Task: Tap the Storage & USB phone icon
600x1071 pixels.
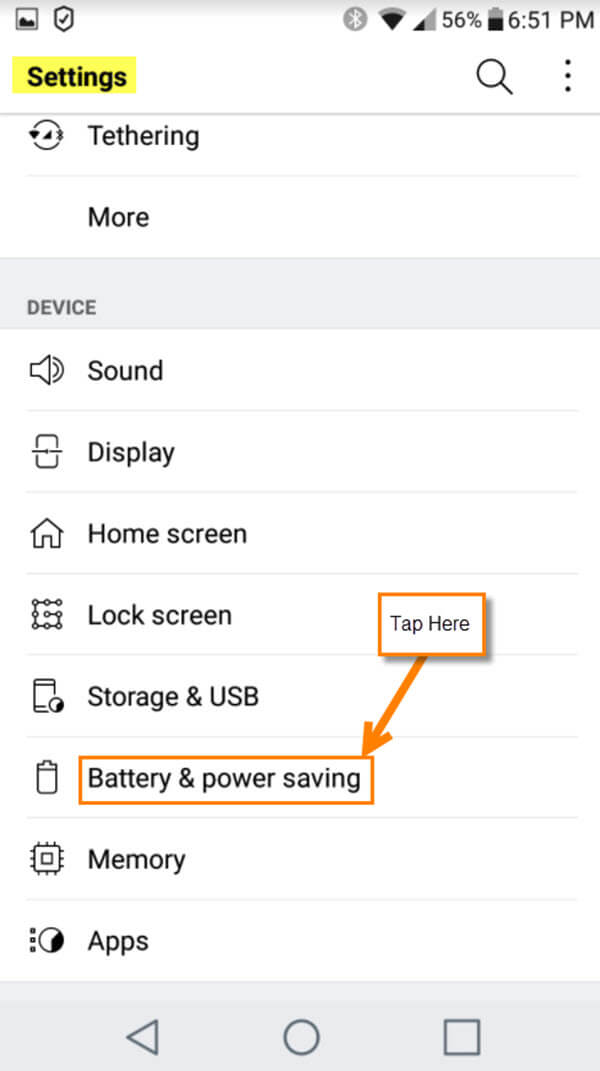Action: pos(46,696)
